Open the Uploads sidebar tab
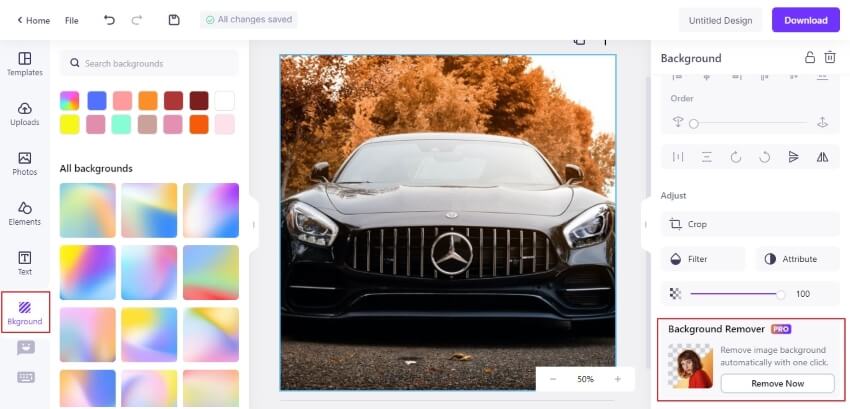Image resolution: width=850 pixels, height=409 pixels. pos(25,114)
